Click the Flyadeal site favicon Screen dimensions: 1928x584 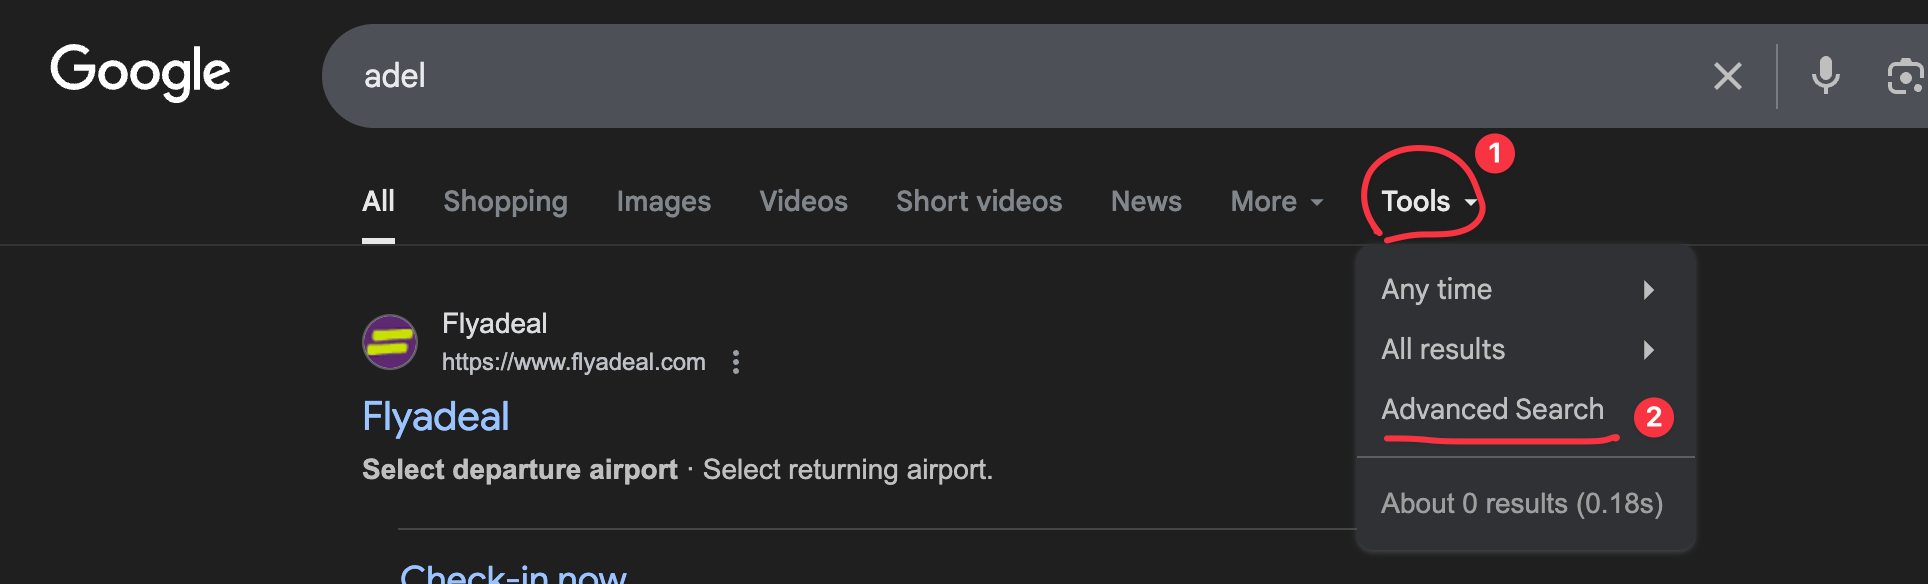click(x=390, y=342)
